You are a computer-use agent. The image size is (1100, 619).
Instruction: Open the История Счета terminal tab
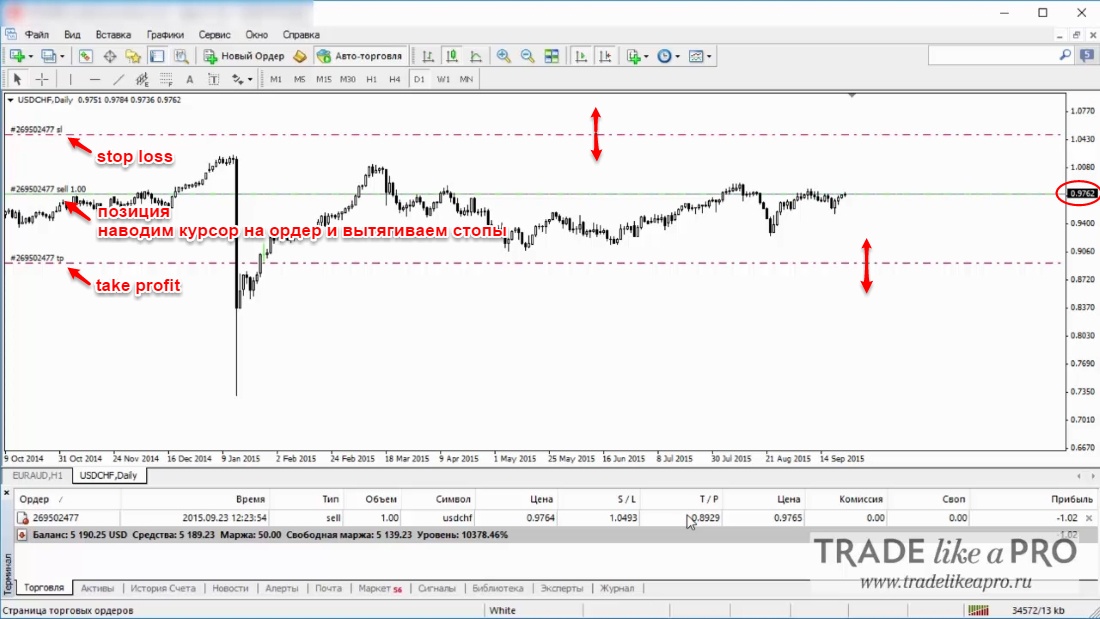point(163,588)
